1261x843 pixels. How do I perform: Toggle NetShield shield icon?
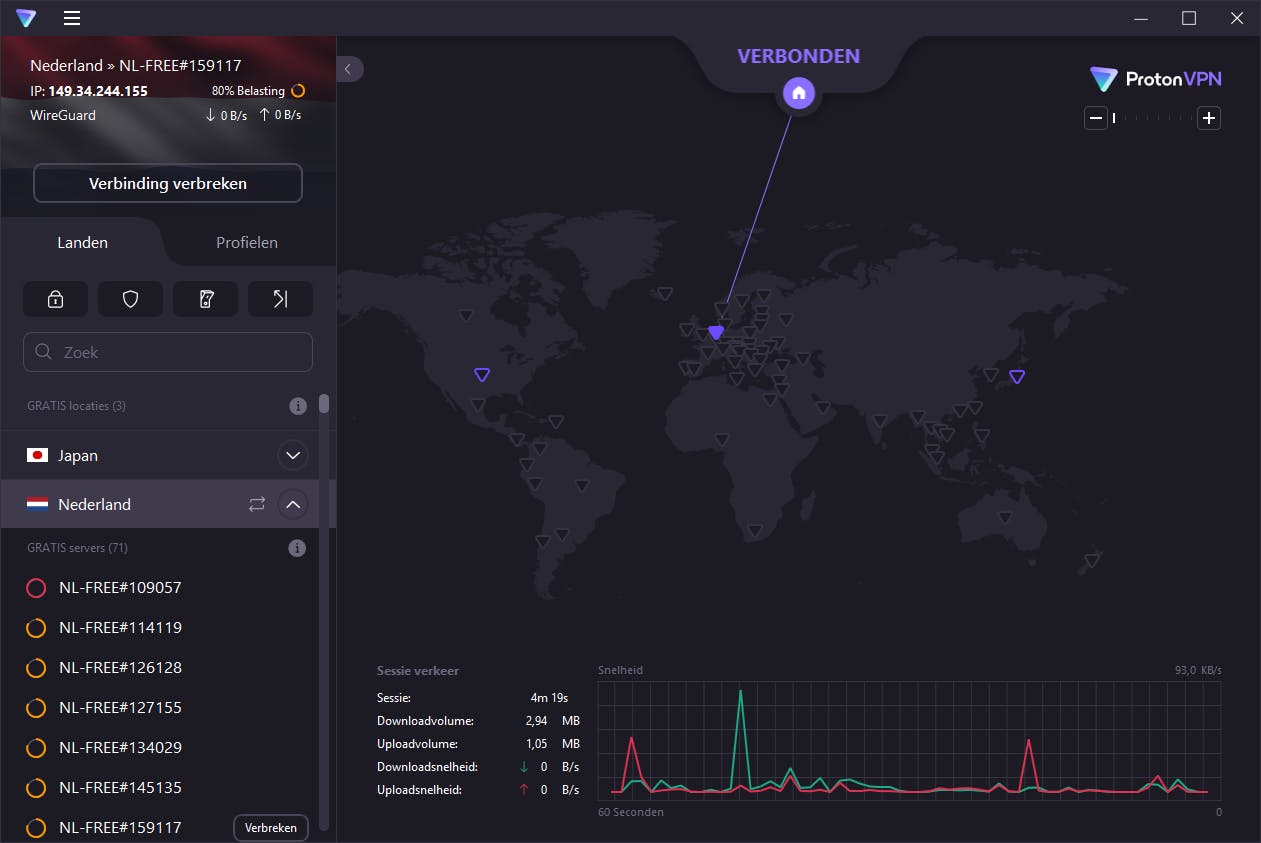coord(130,299)
